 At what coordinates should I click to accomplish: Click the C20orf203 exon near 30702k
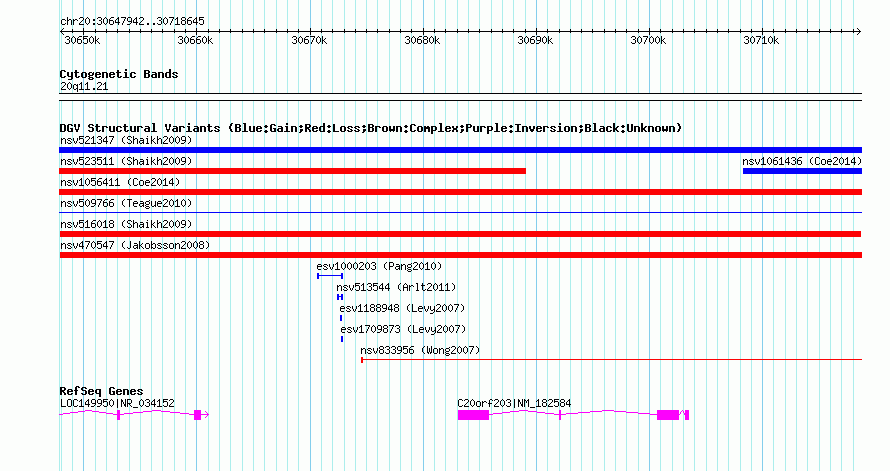coord(668,415)
